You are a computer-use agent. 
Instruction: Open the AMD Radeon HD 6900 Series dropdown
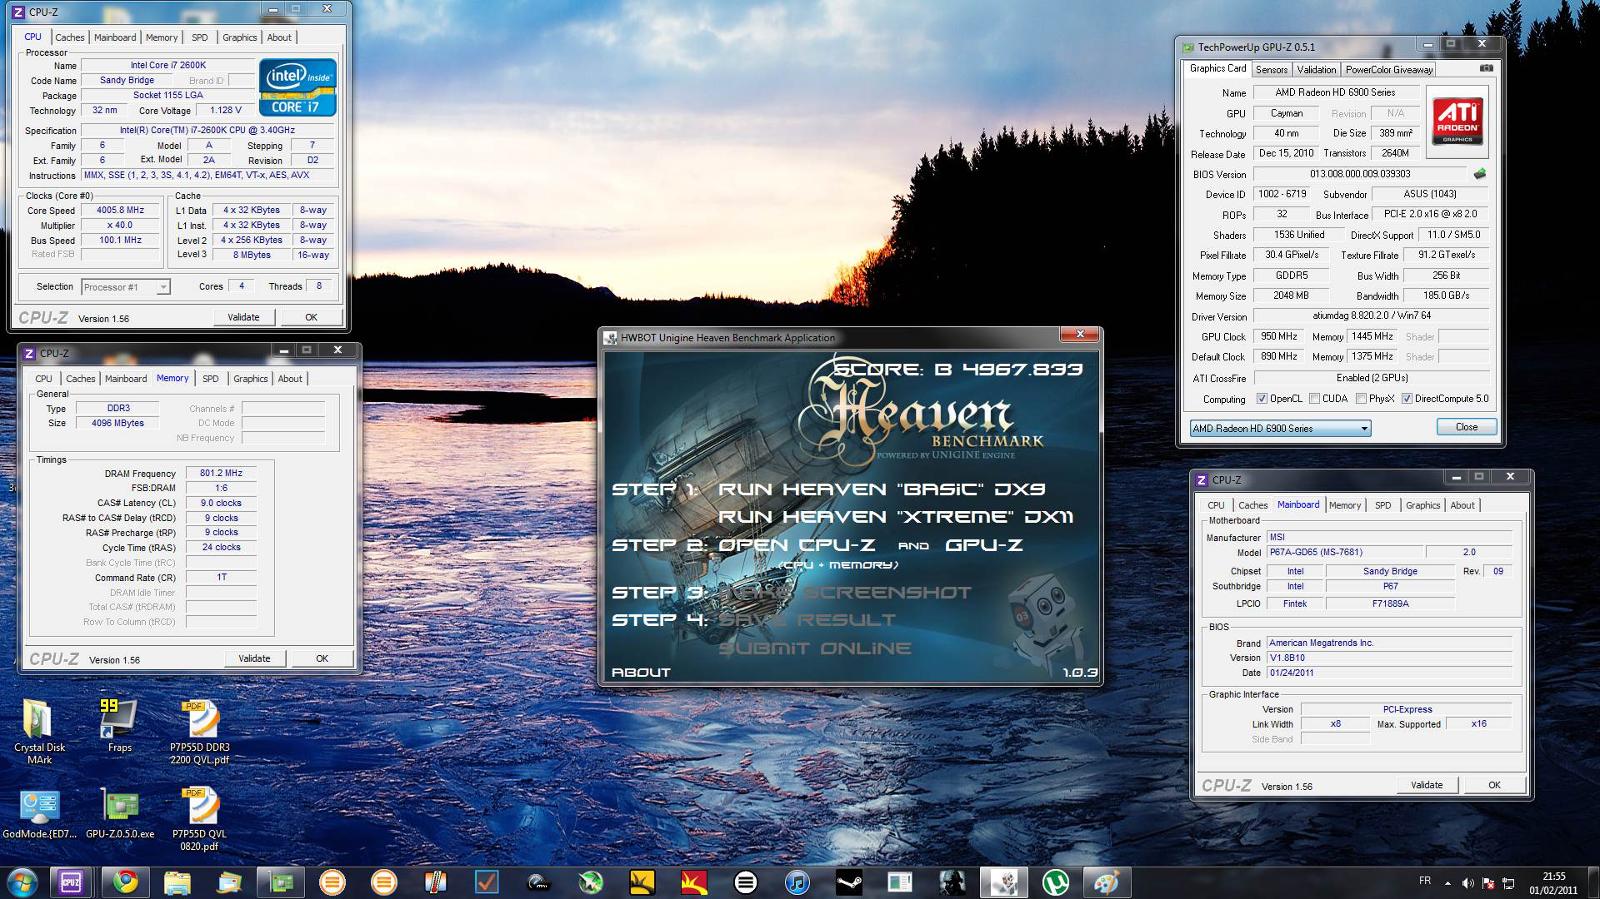[1280, 428]
